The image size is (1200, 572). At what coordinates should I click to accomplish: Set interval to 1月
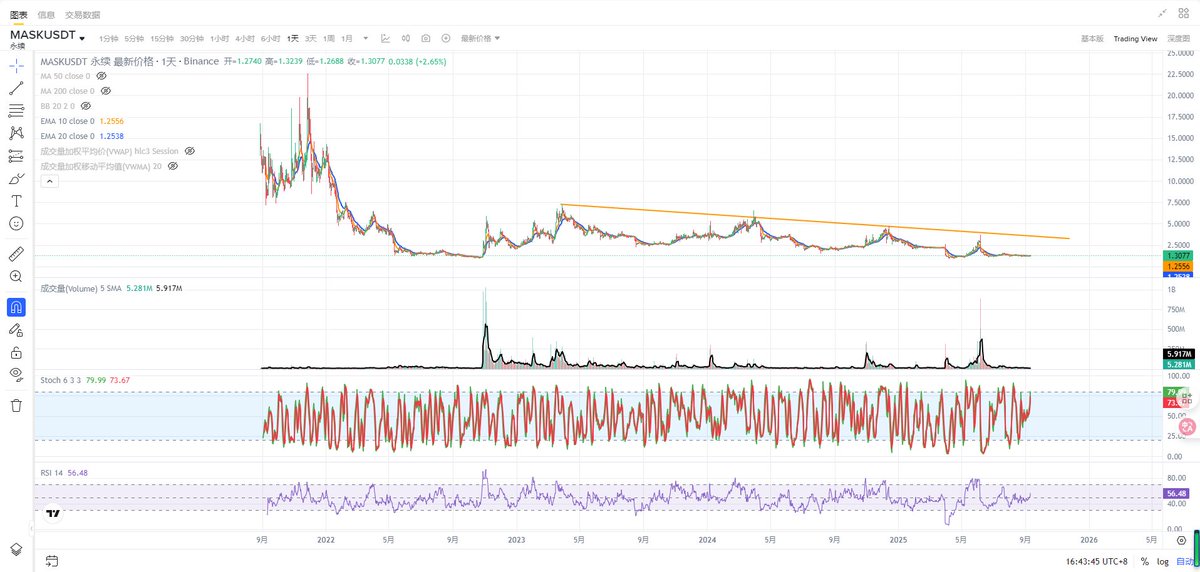pyautogui.click(x=347, y=38)
